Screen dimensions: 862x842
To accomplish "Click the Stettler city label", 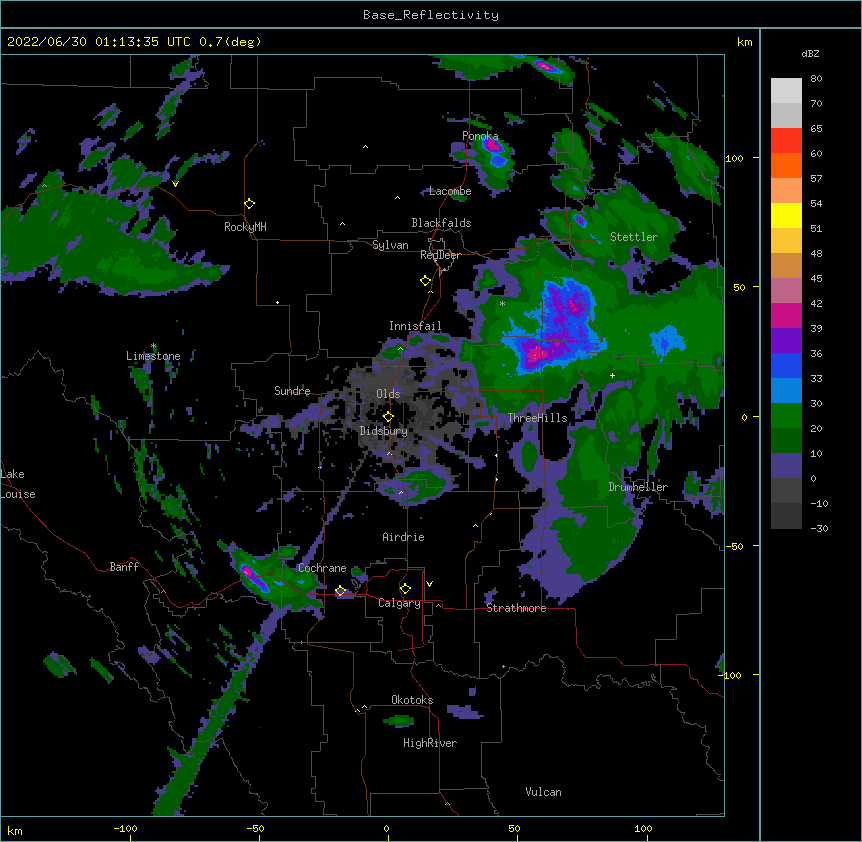I will coord(634,237).
